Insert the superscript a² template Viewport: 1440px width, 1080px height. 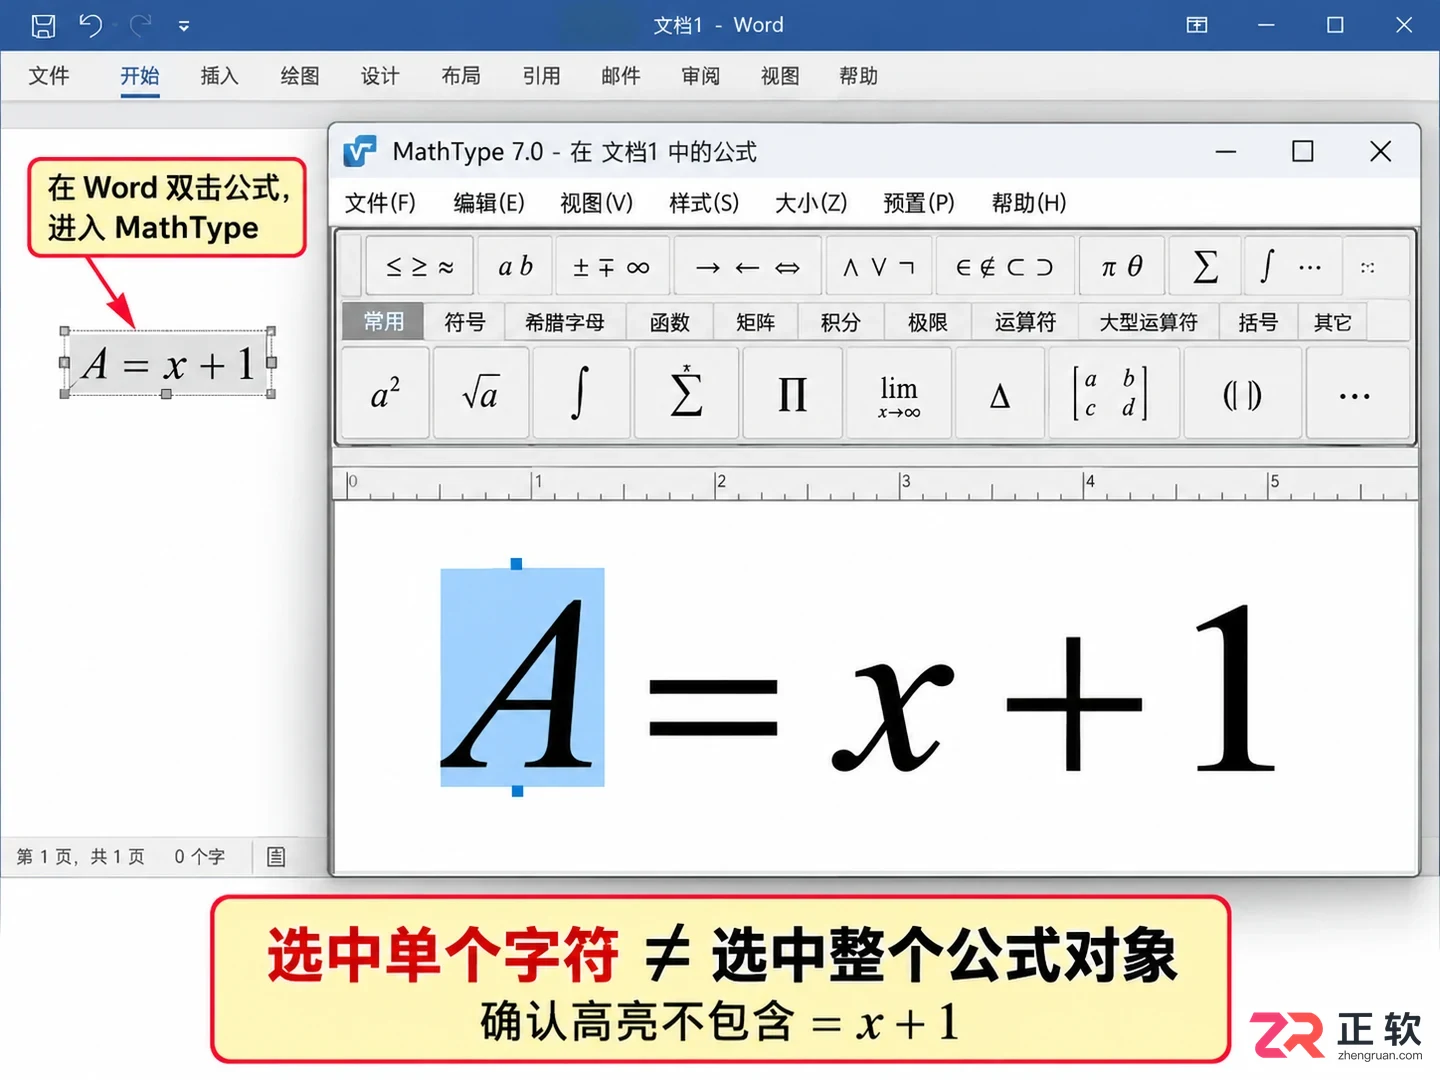pyautogui.click(x=386, y=393)
